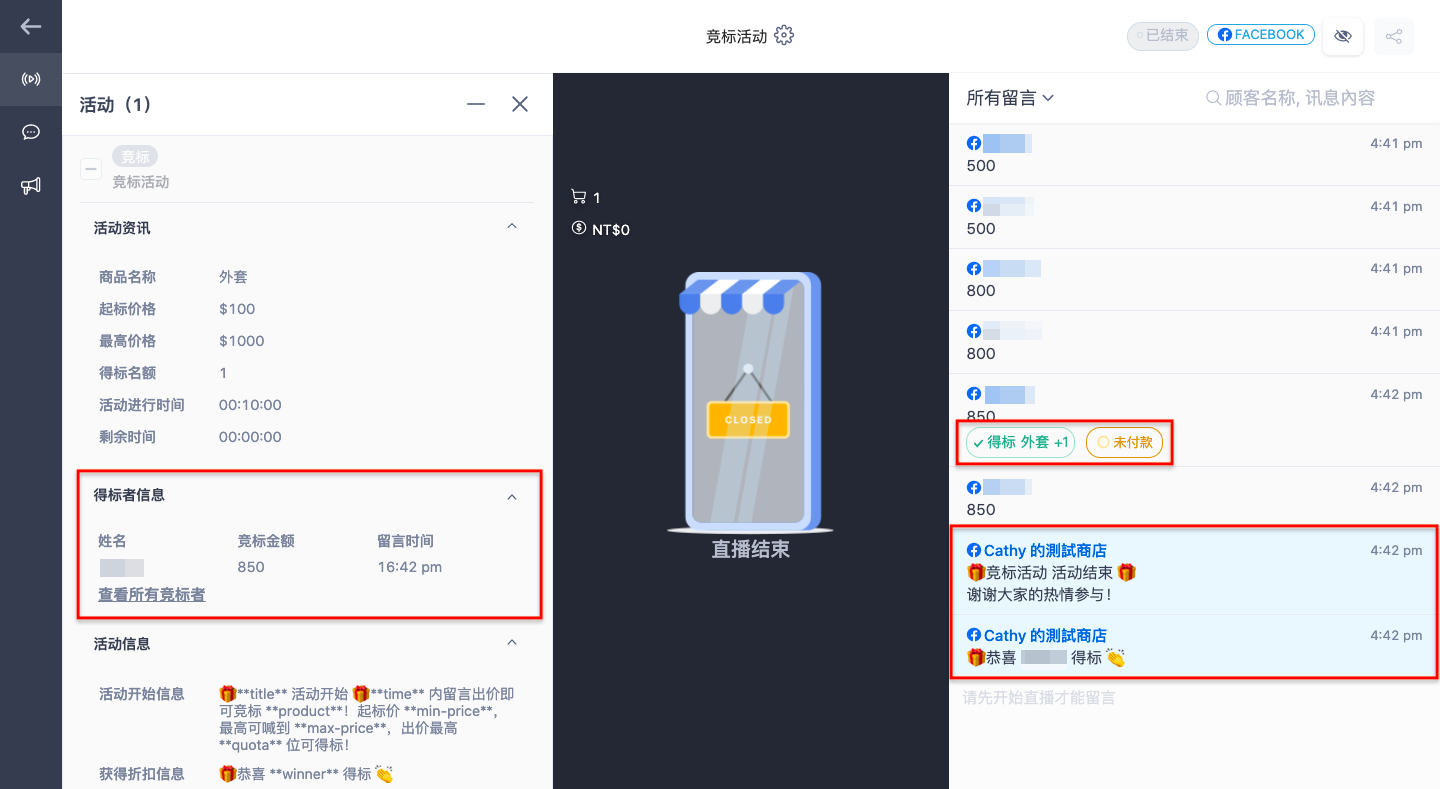The width and height of the screenshot is (1440, 789).
Task: Click the 已结束 status badge
Action: click(x=1163, y=35)
